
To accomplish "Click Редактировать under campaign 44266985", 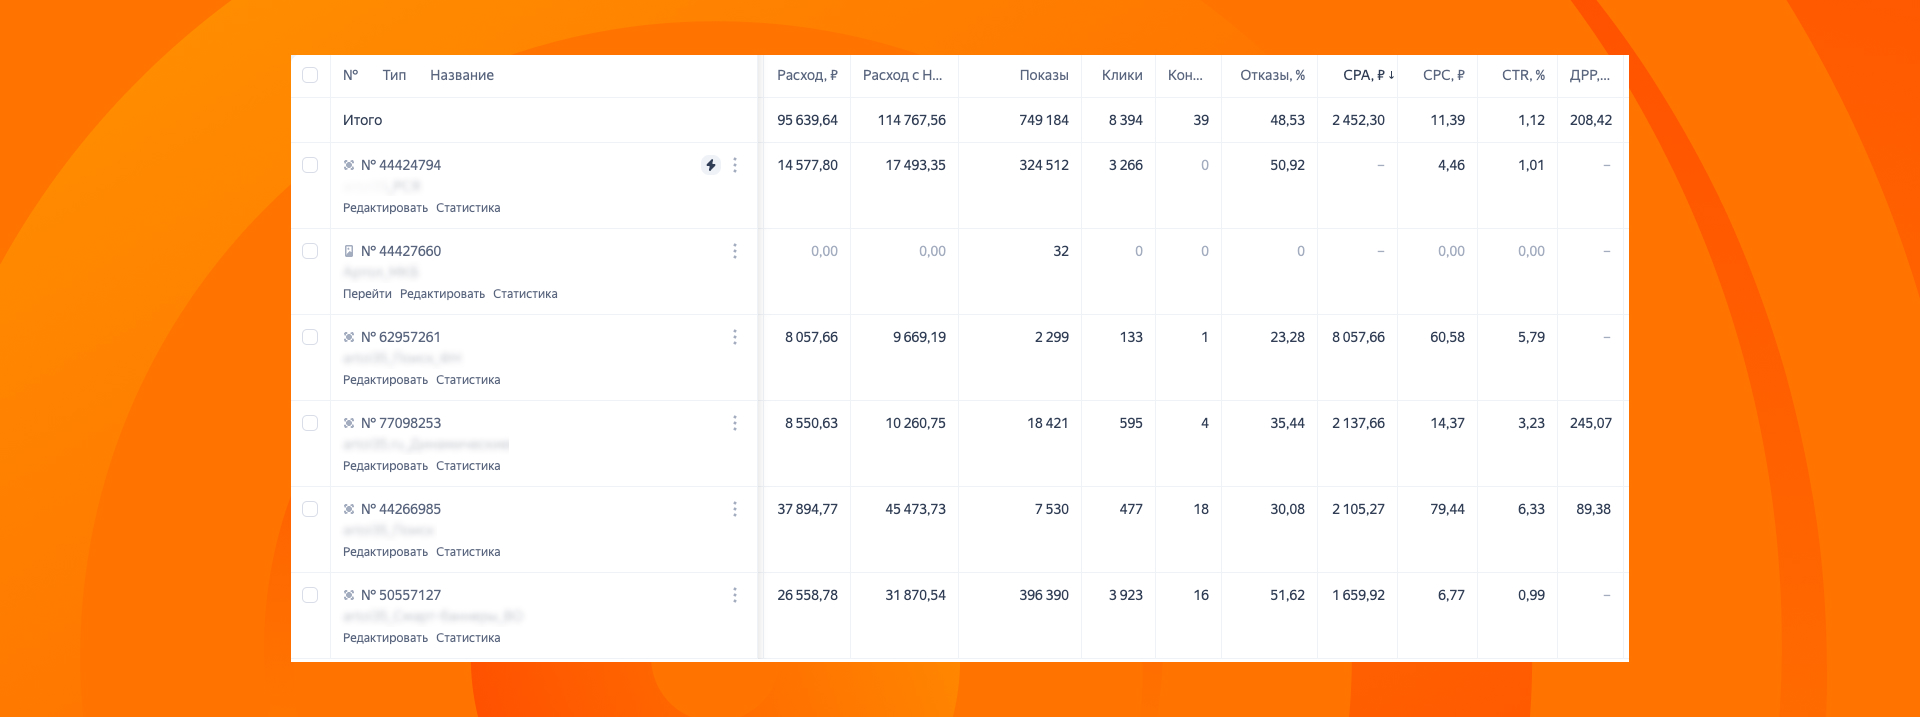I will pos(385,552).
